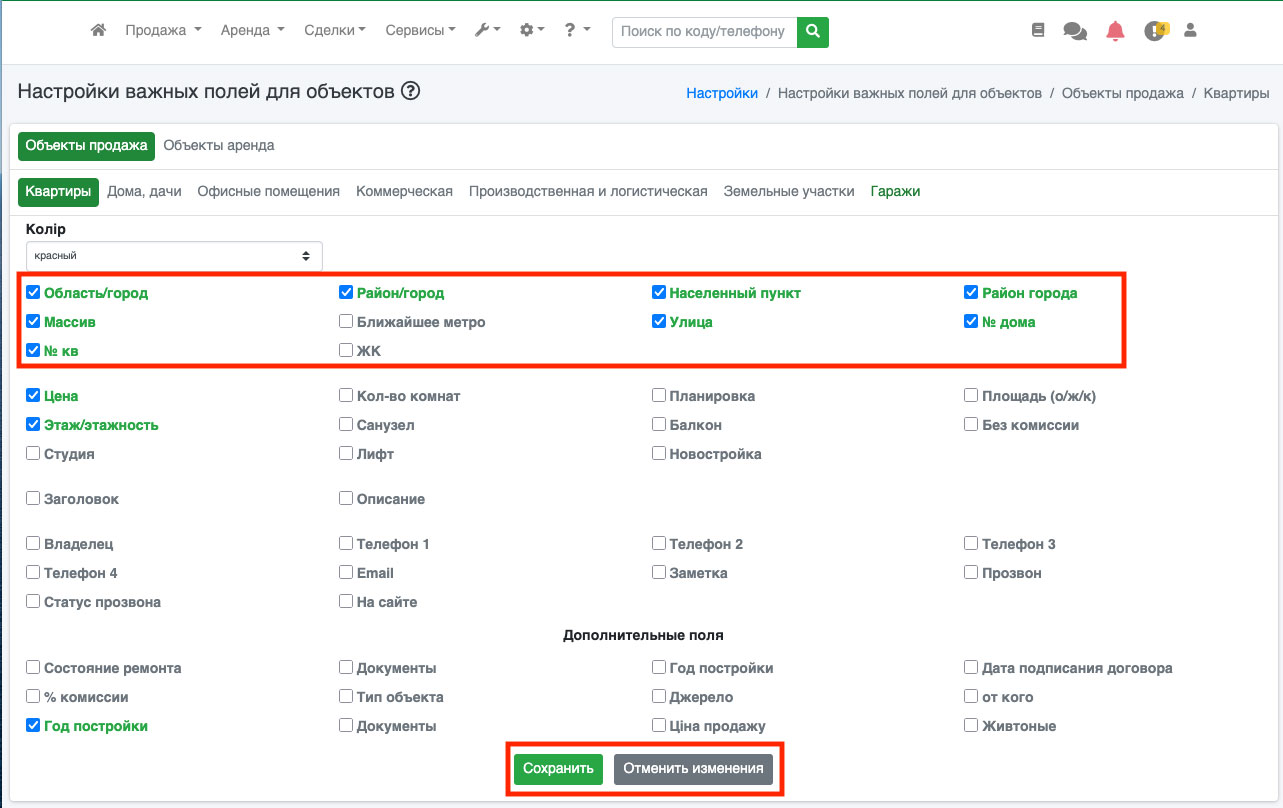Viewport: 1283px width, 808px height.
Task: Expand the wrench tools dropdown
Action: point(487,30)
